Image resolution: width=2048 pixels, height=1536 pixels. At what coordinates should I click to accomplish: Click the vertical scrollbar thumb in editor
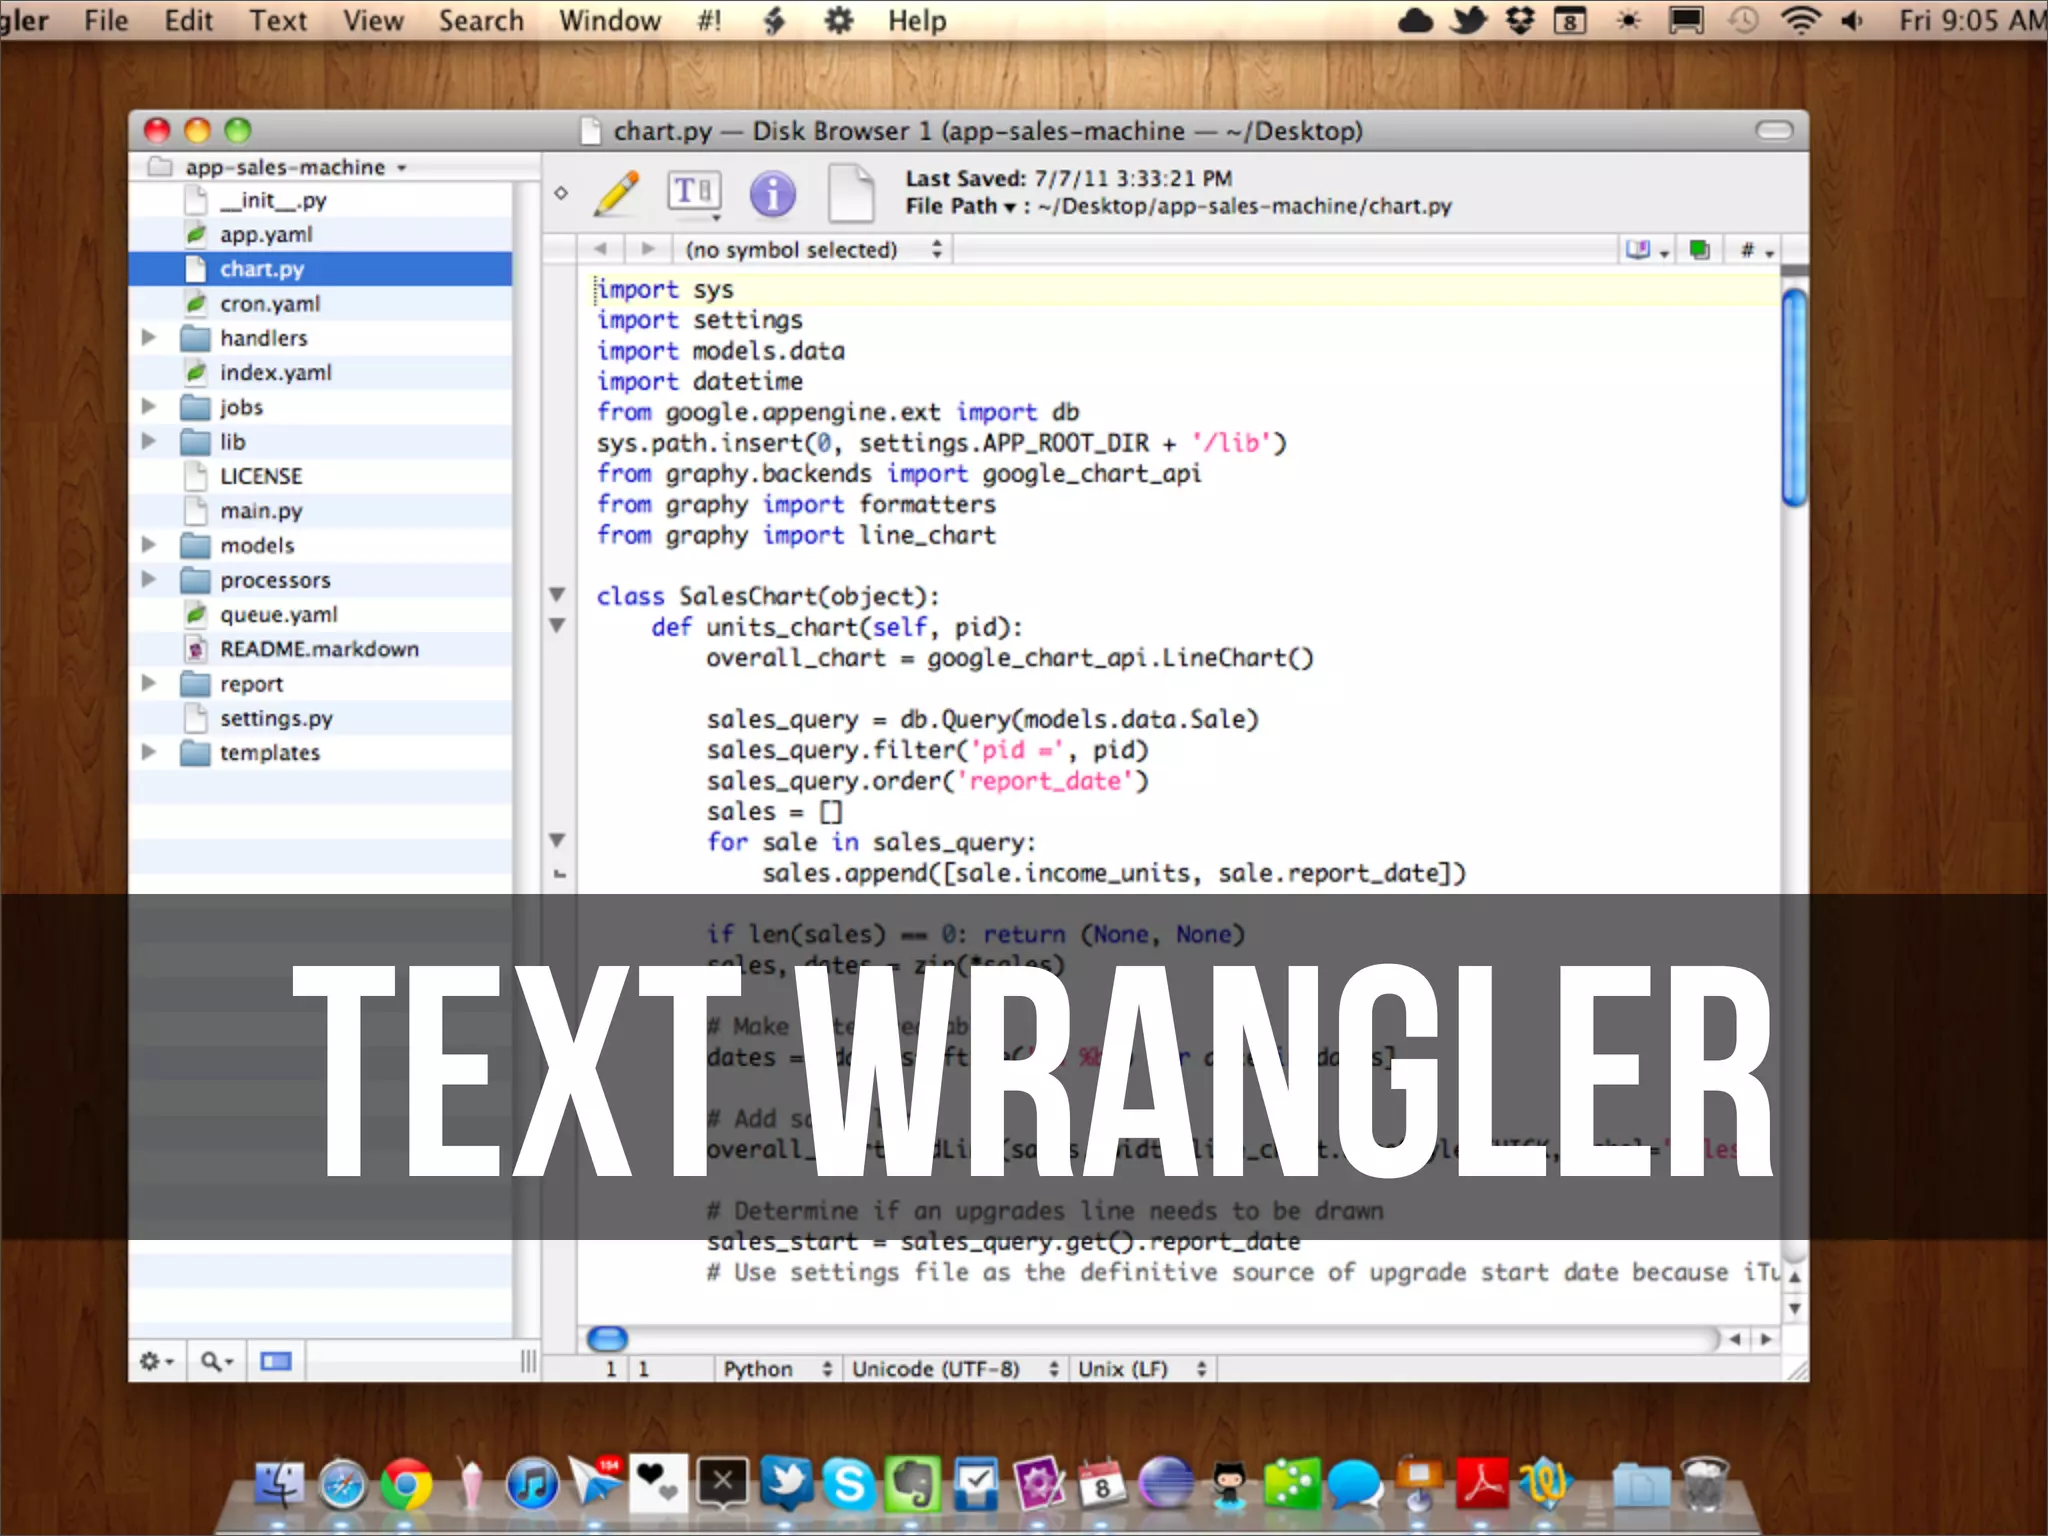click(x=1794, y=397)
